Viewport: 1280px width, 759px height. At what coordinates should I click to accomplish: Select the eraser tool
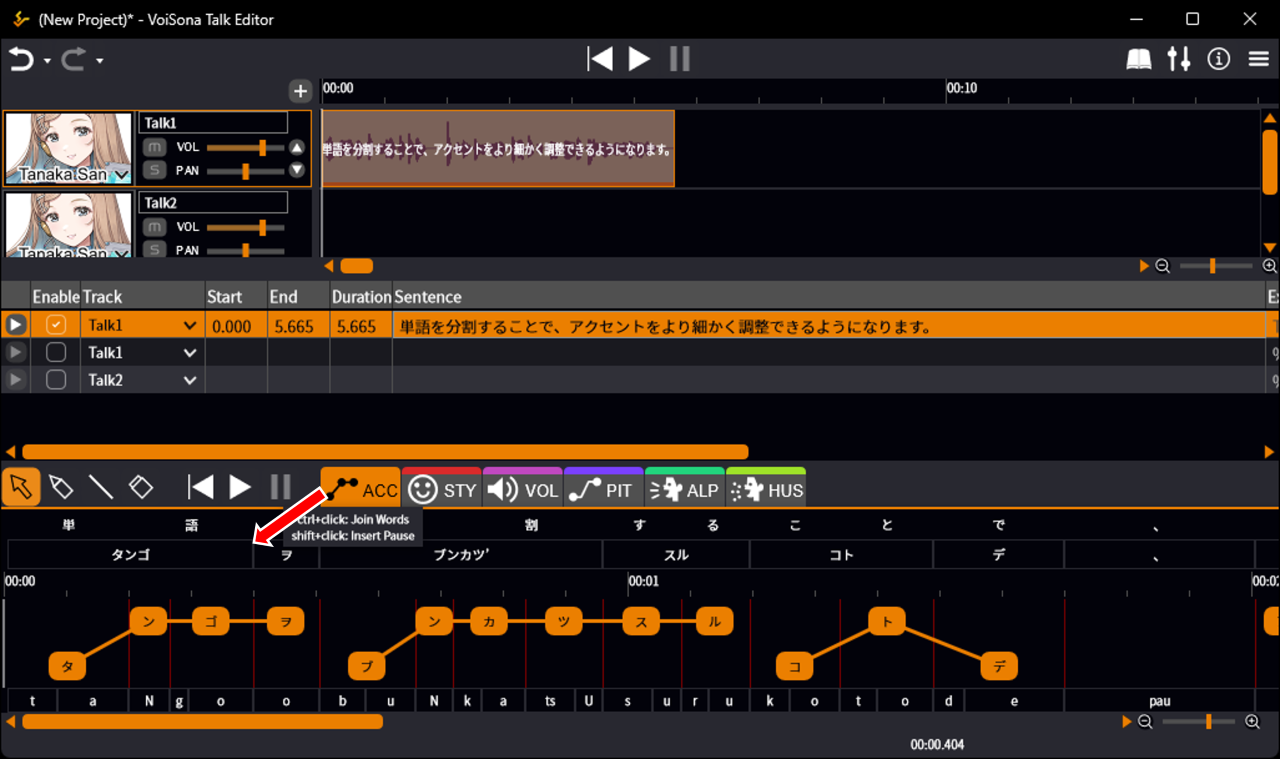click(141, 487)
